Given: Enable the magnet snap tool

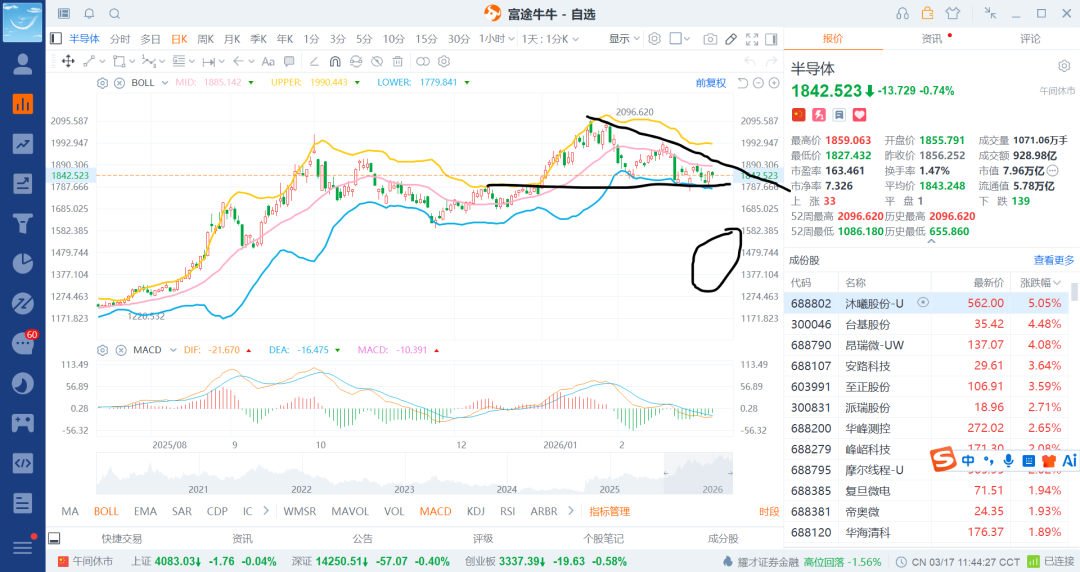Looking at the screenshot, I should pos(335,61).
